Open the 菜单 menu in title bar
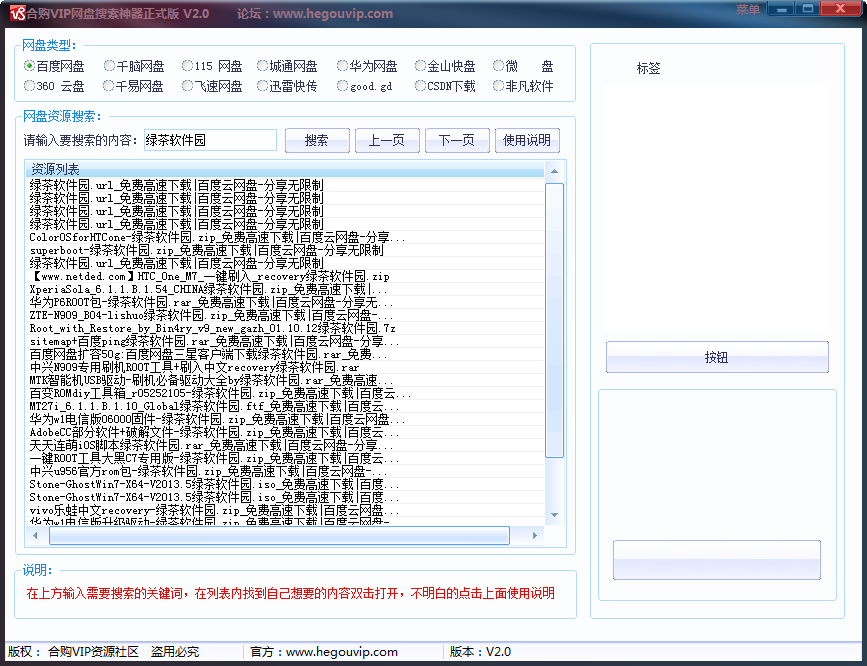 pyautogui.click(x=748, y=9)
